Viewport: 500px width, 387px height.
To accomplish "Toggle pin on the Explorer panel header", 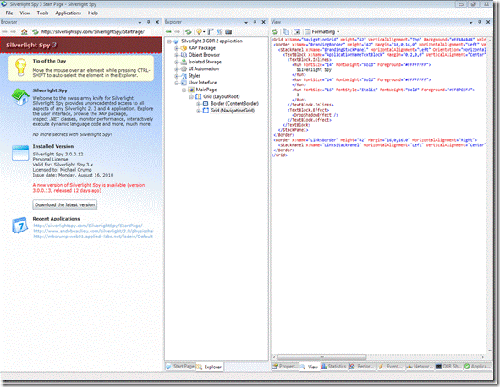I will point(255,22).
